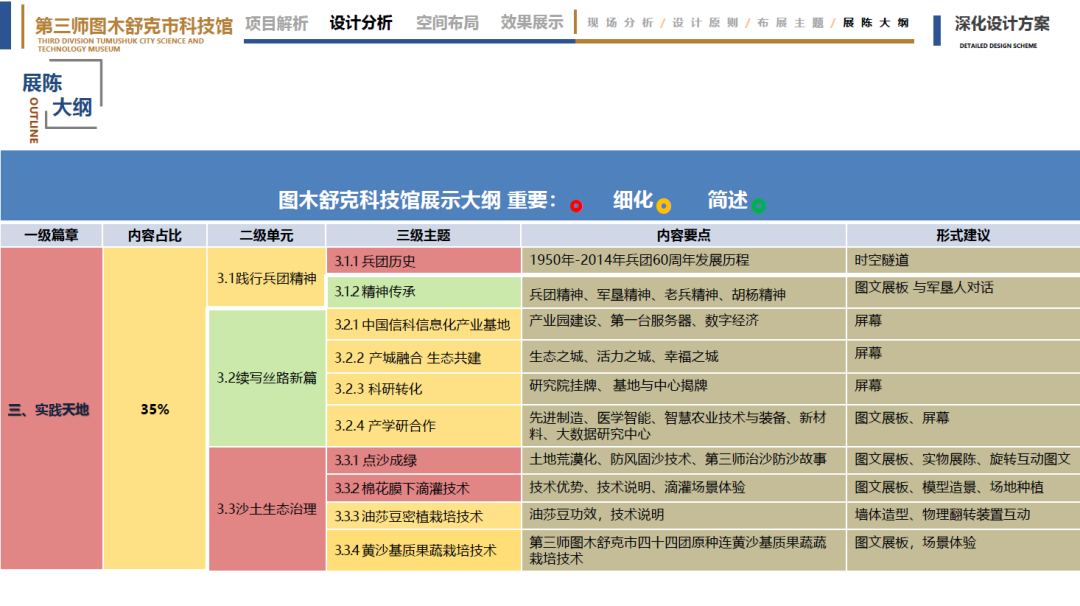Click 图文展板，场景体验 format cell
This screenshot has height=606, width=1080.
coord(963,550)
